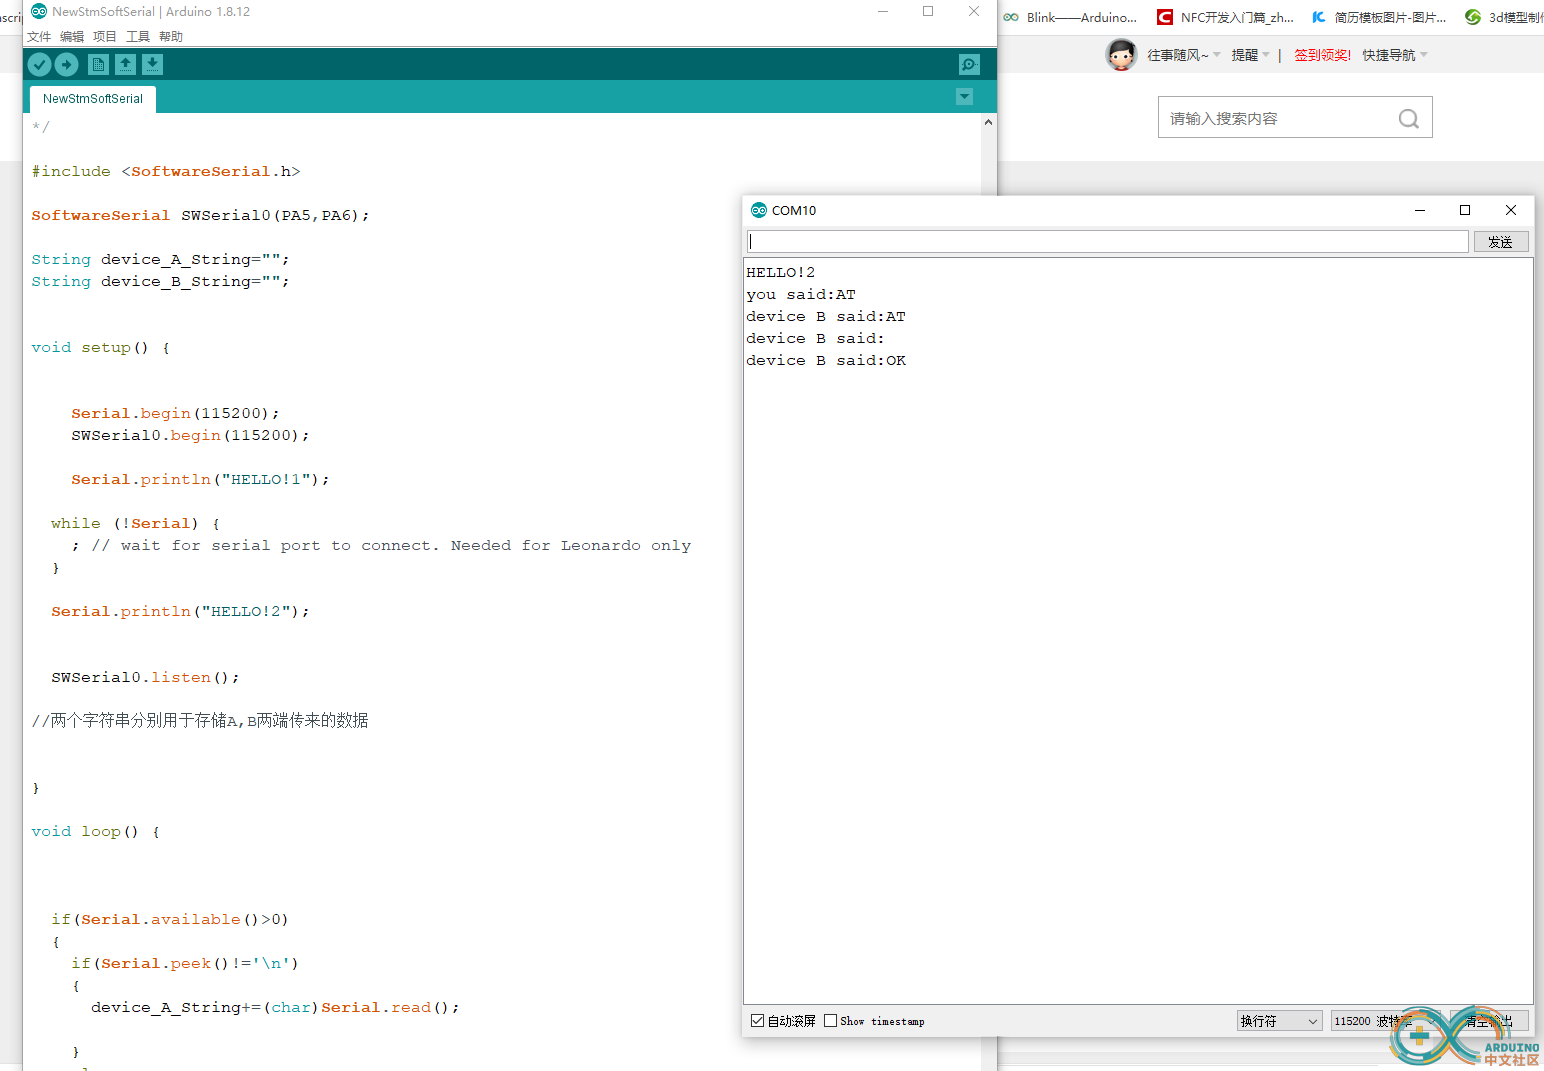Click the Upload arrow toolbar icon
The width and height of the screenshot is (1544, 1071).
click(x=67, y=65)
